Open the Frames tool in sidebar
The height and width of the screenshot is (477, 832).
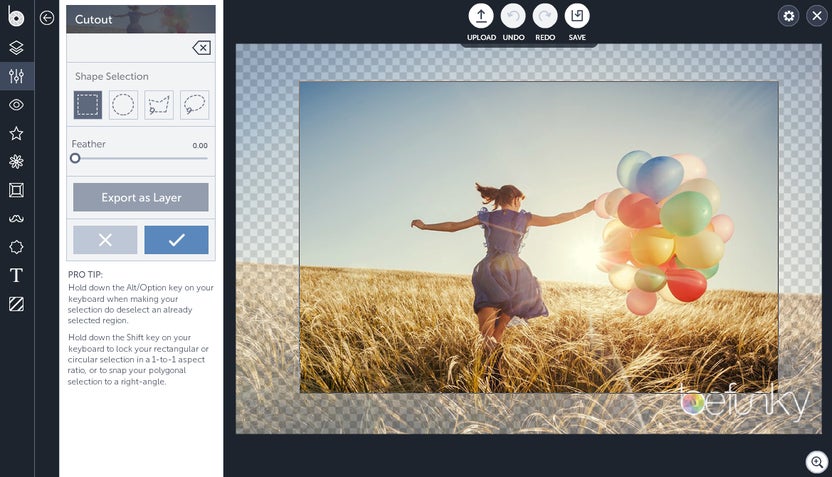point(16,190)
